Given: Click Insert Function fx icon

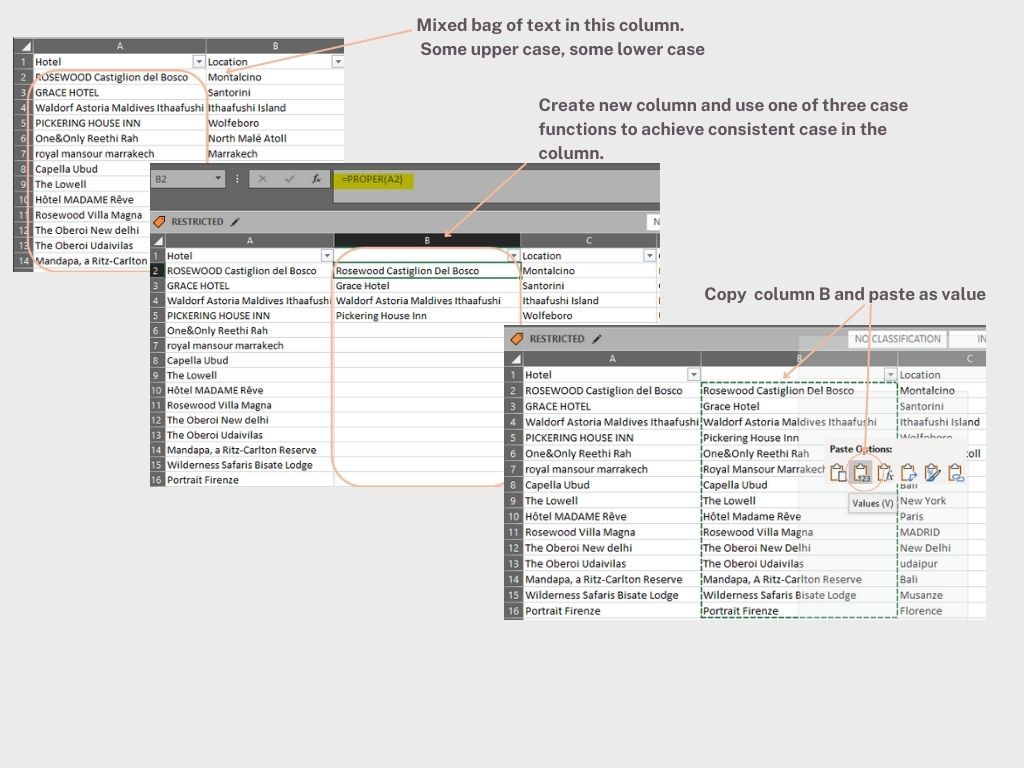Looking at the screenshot, I should 316,179.
